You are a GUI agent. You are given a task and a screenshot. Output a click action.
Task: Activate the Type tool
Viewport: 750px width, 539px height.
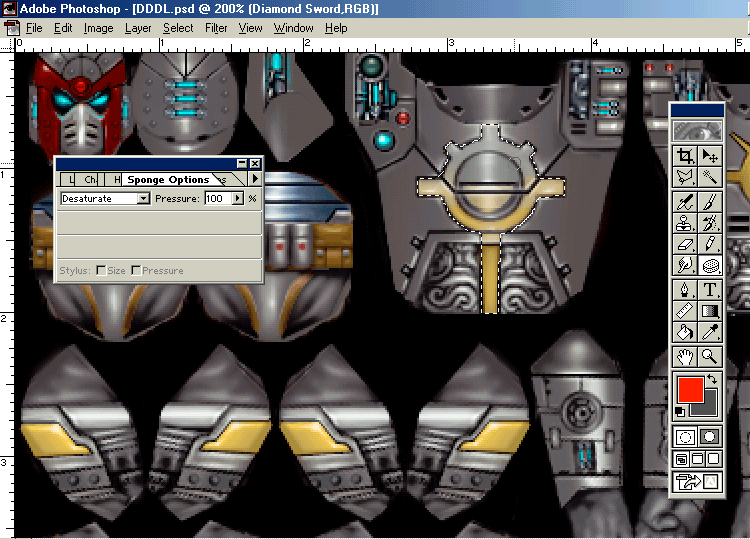tap(710, 290)
